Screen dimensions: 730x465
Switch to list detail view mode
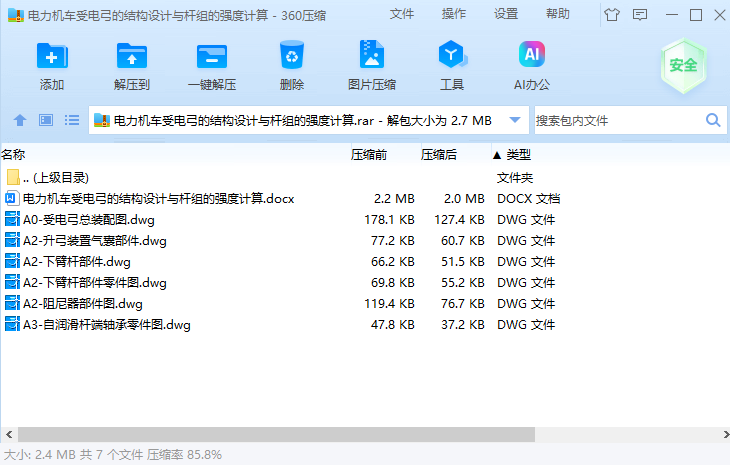72,121
